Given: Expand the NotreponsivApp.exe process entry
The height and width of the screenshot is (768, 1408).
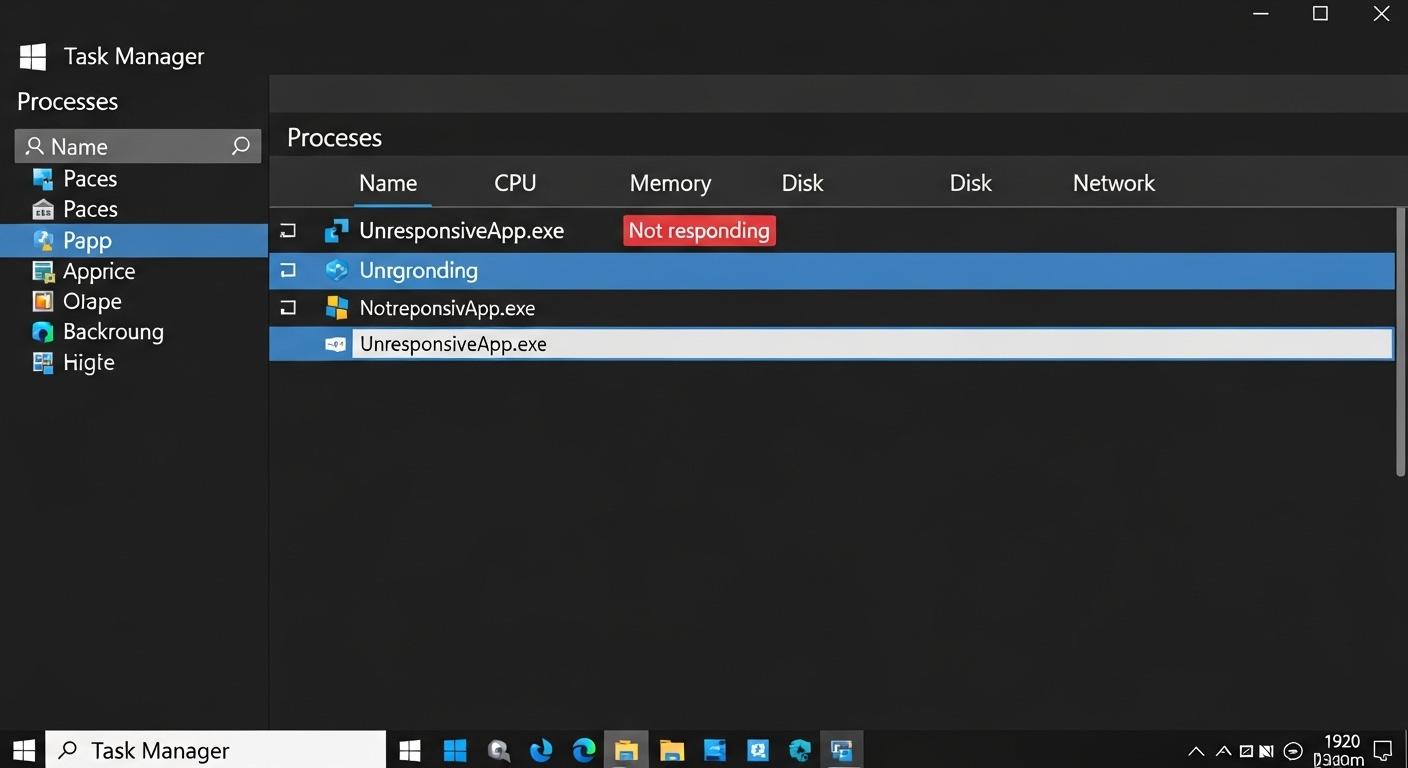Looking at the screenshot, I should click(288, 307).
